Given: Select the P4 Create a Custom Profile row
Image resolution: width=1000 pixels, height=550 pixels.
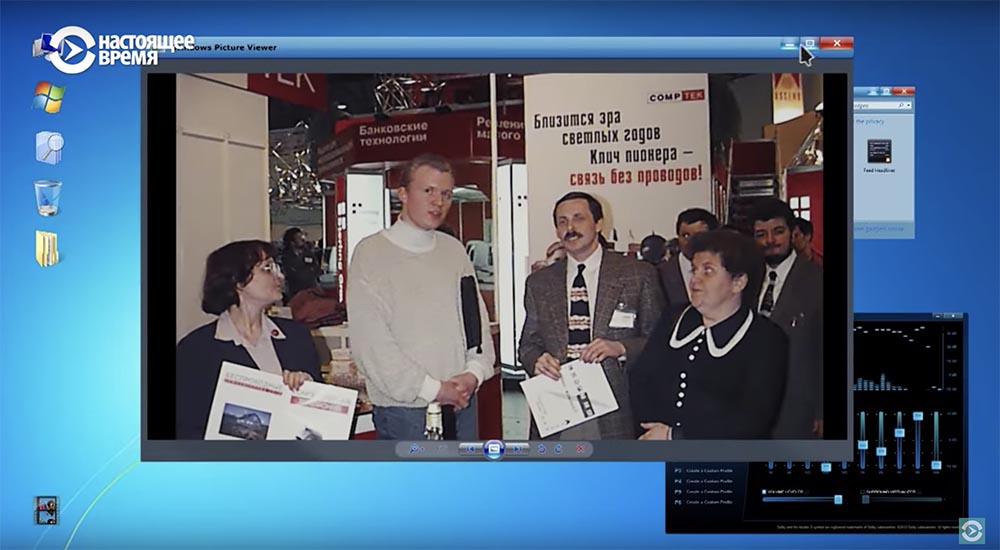Looking at the screenshot, I should pyautogui.click(x=703, y=481).
